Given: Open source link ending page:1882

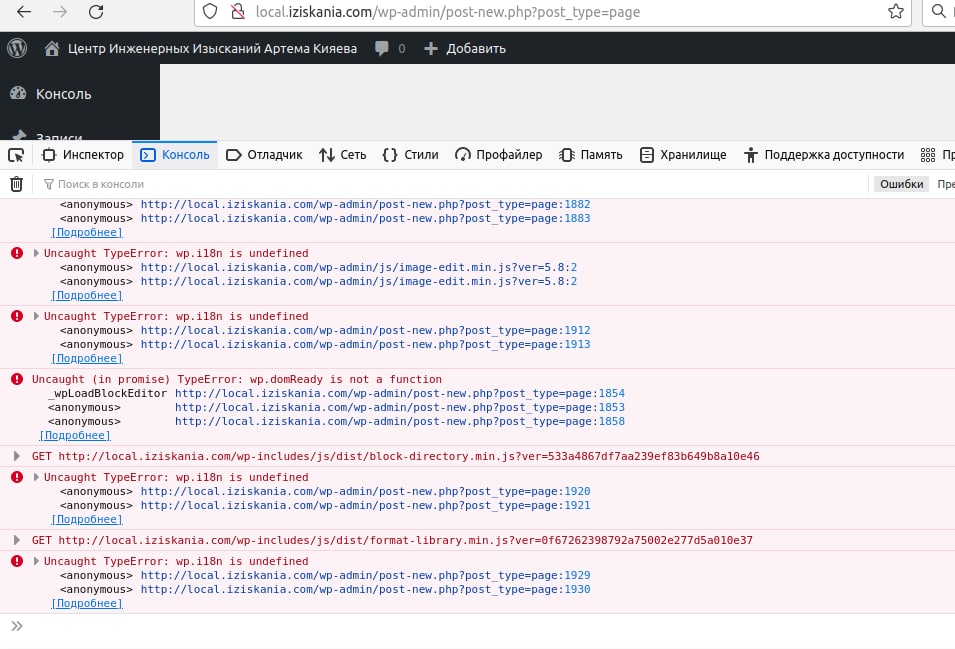Looking at the screenshot, I should pyautogui.click(x=365, y=205).
